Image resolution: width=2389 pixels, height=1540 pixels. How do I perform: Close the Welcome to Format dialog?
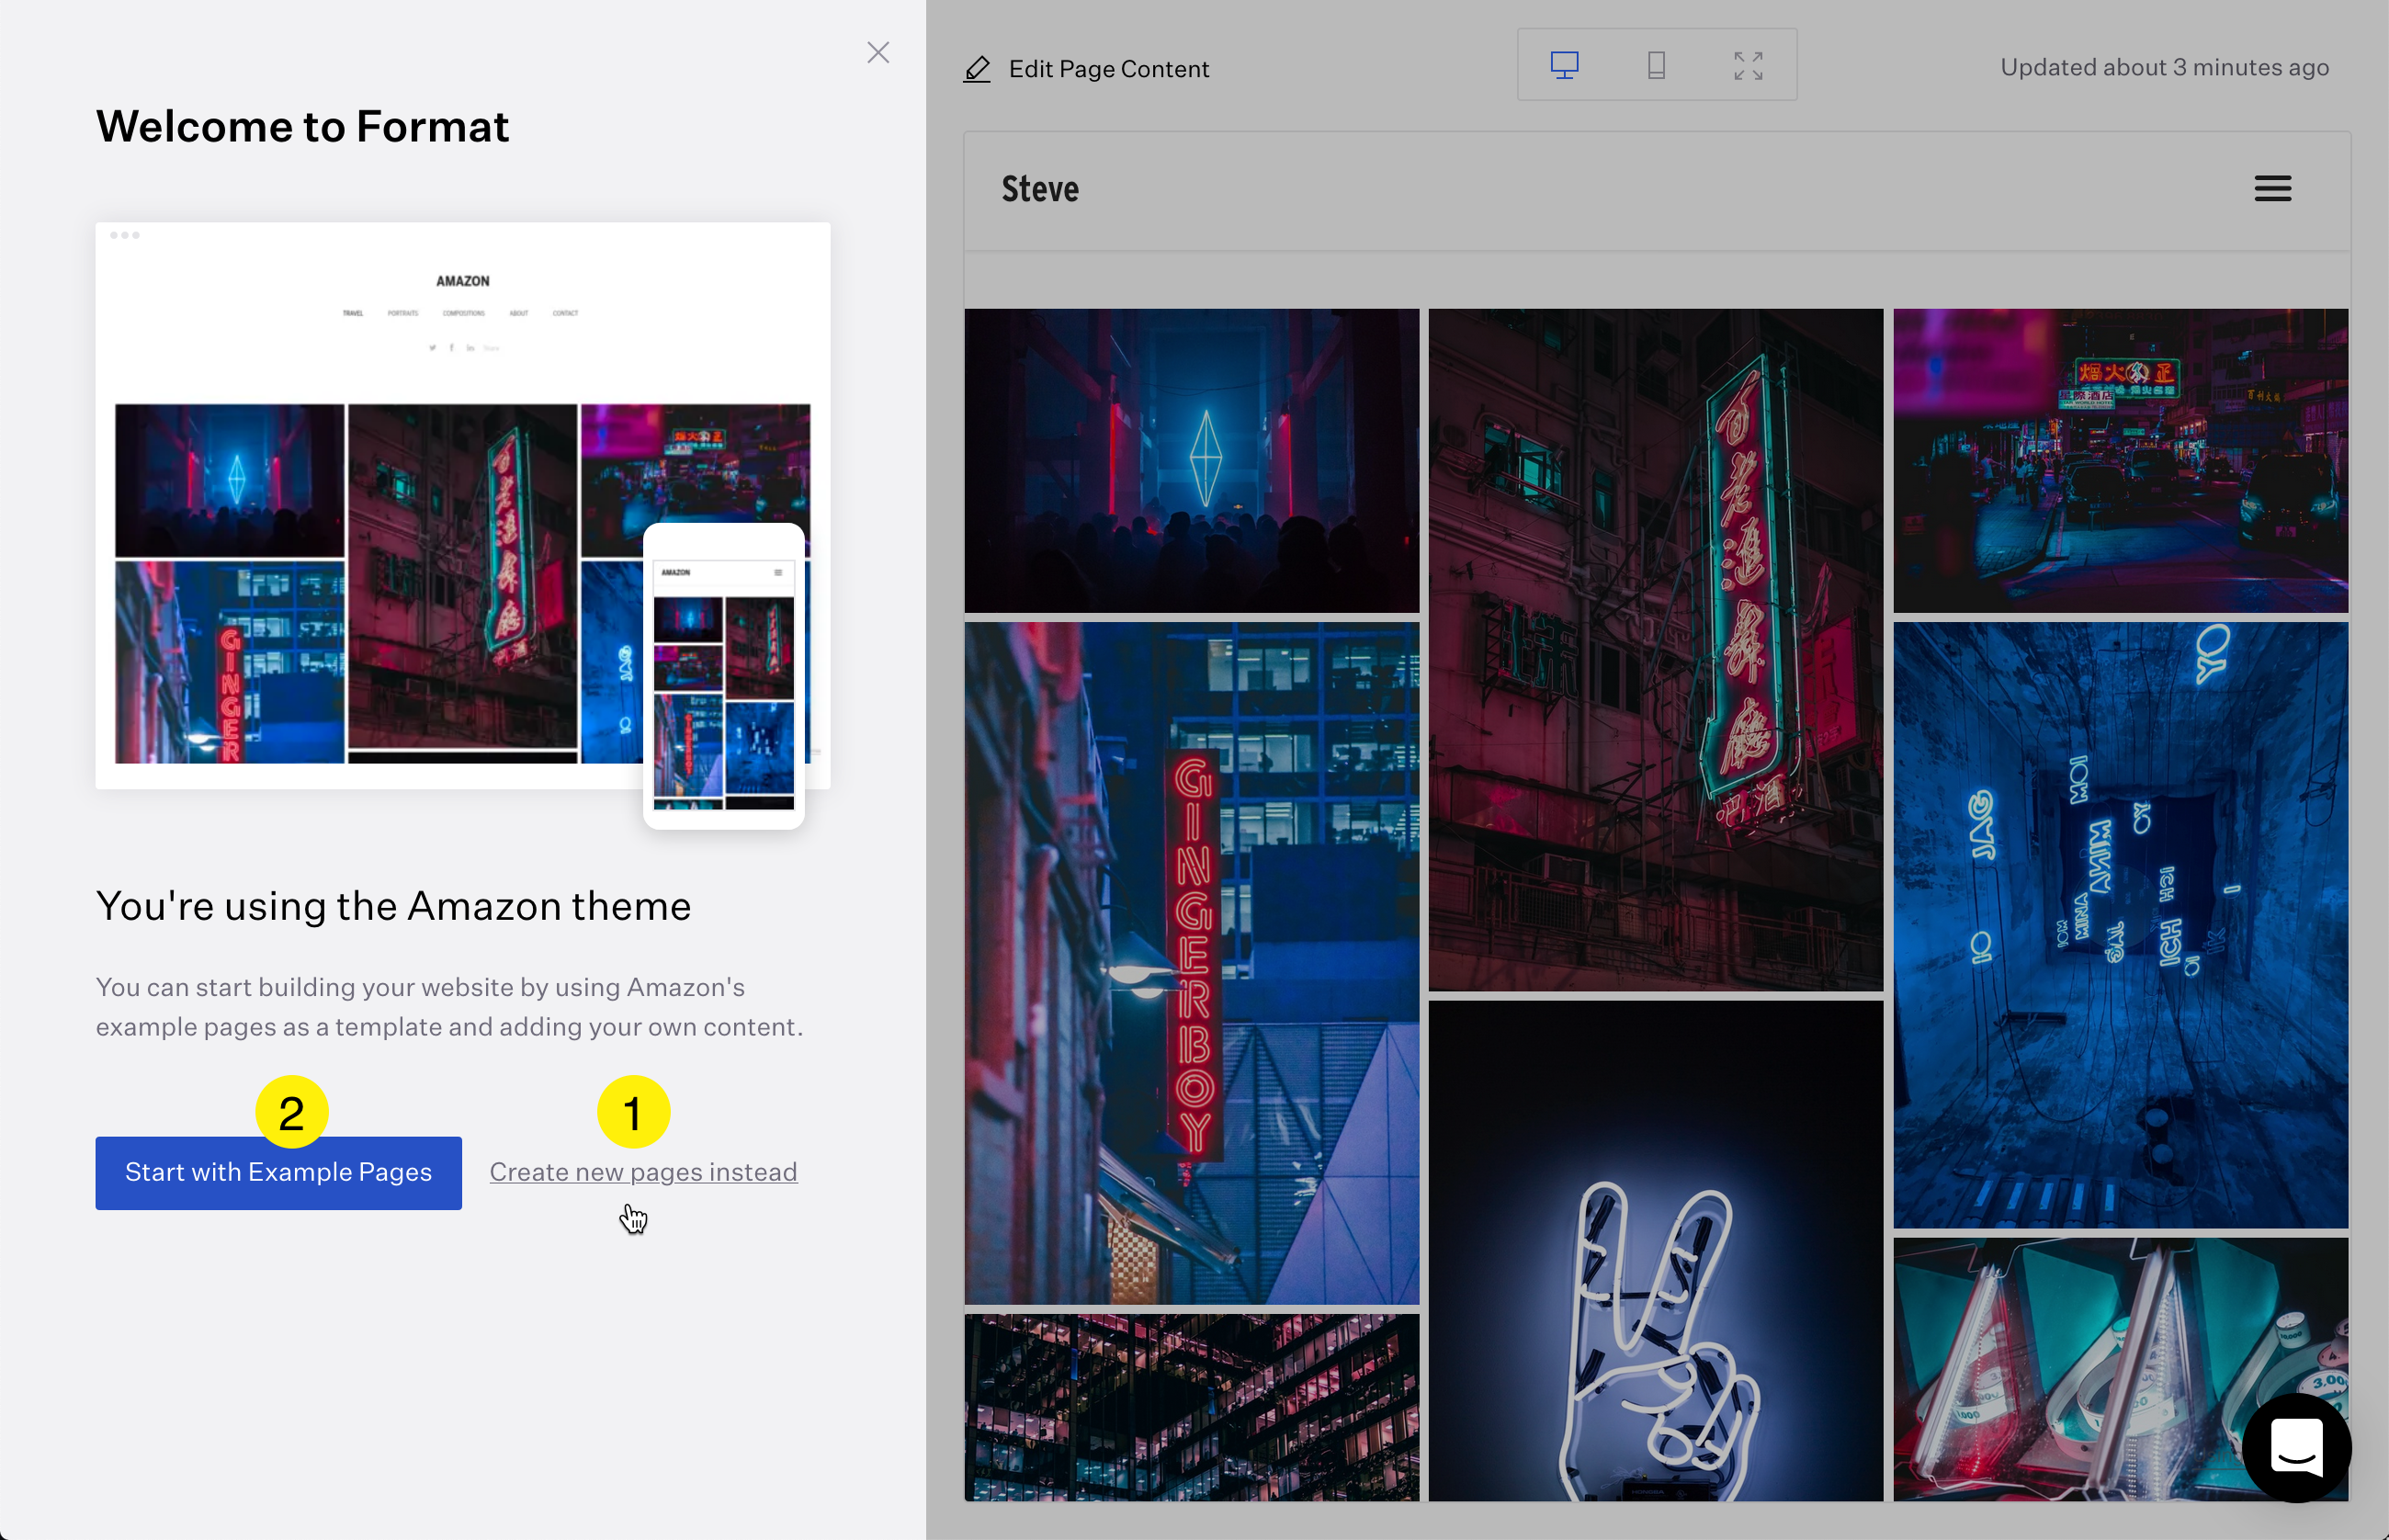tap(877, 52)
